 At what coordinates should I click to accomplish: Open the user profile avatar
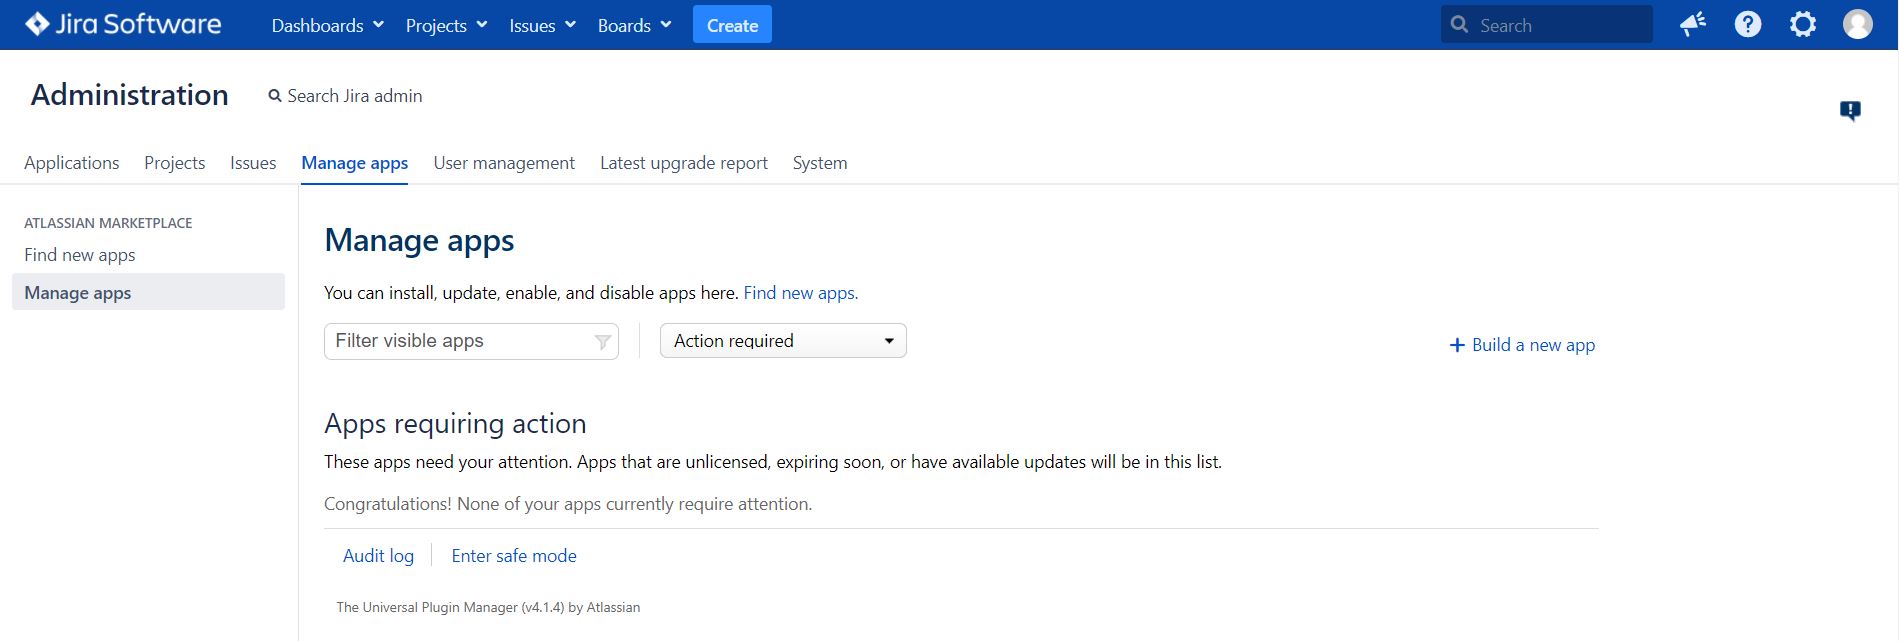point(1858,24)
